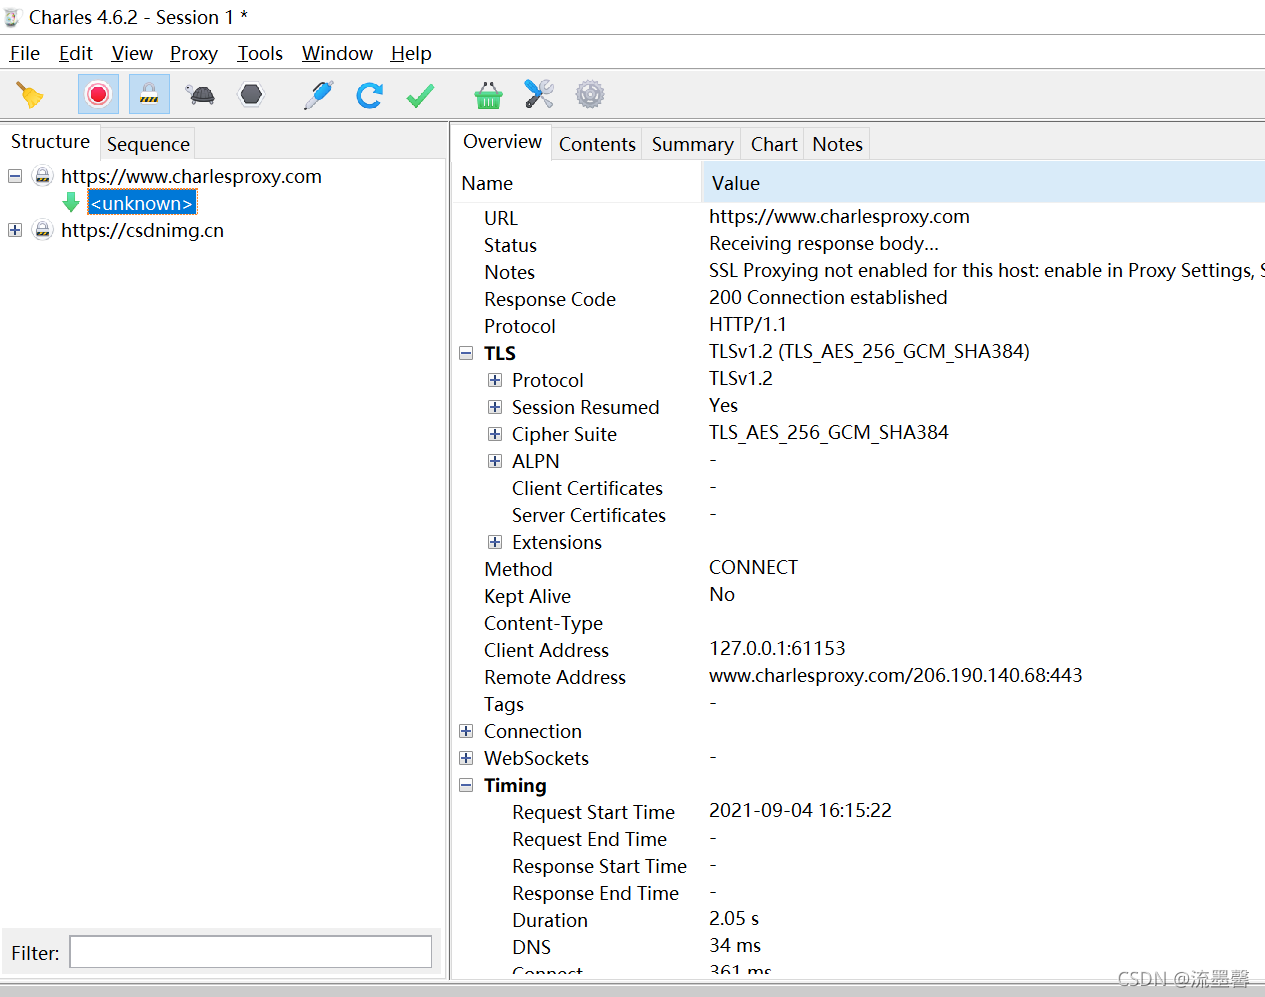Screen dimensions: 1265x997
Task: Click the Filter input field
Action: (x=251, y=952)
